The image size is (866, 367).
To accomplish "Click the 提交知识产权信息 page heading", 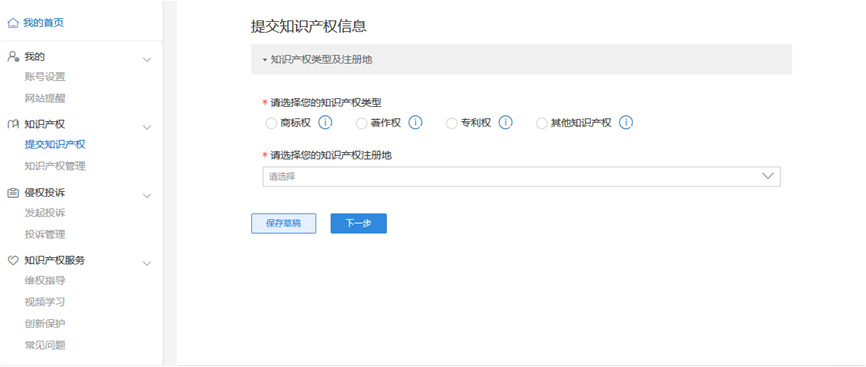I will [x=309, y=26].
